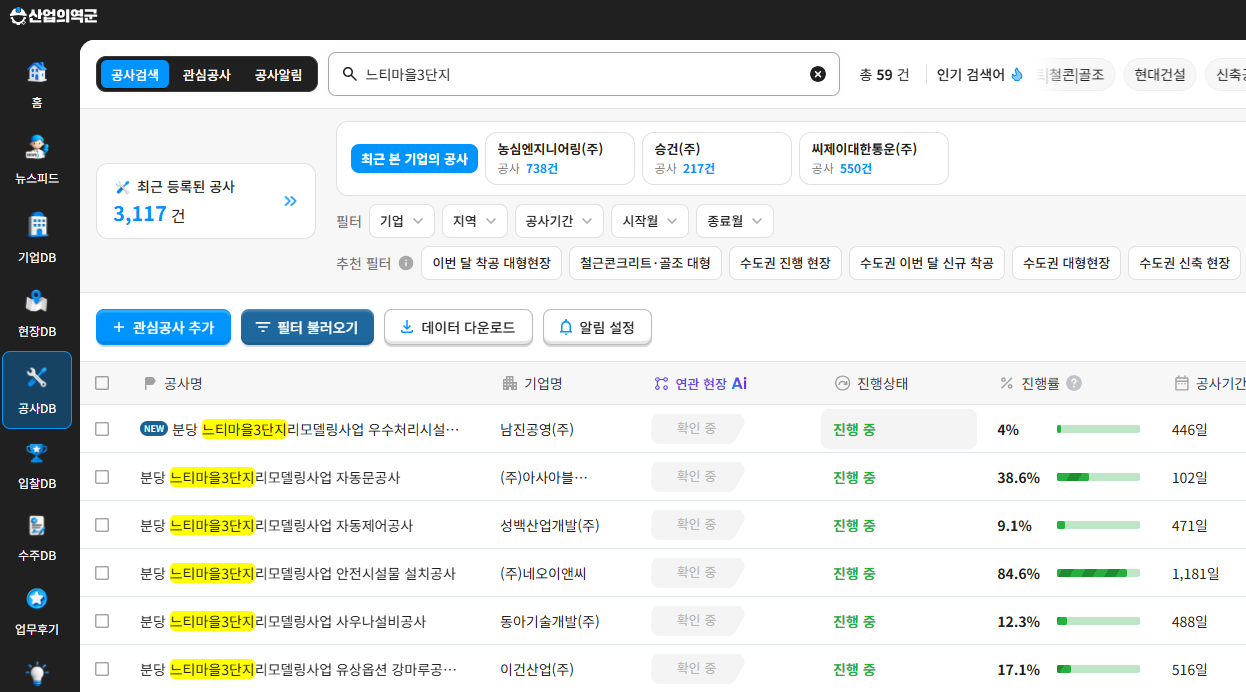Select 수도권 이번 달 신규 착공 filter
The width and height of the screenshot is (1246, 692).
coord(927,263)
